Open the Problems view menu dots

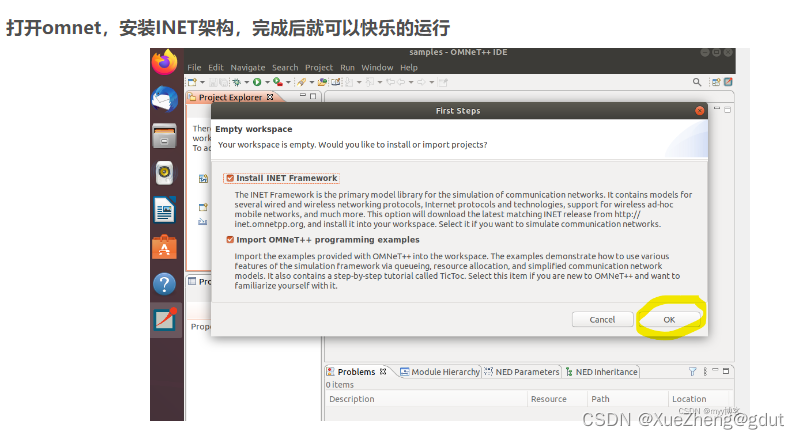pyautogui.click(x=705, y=372)
